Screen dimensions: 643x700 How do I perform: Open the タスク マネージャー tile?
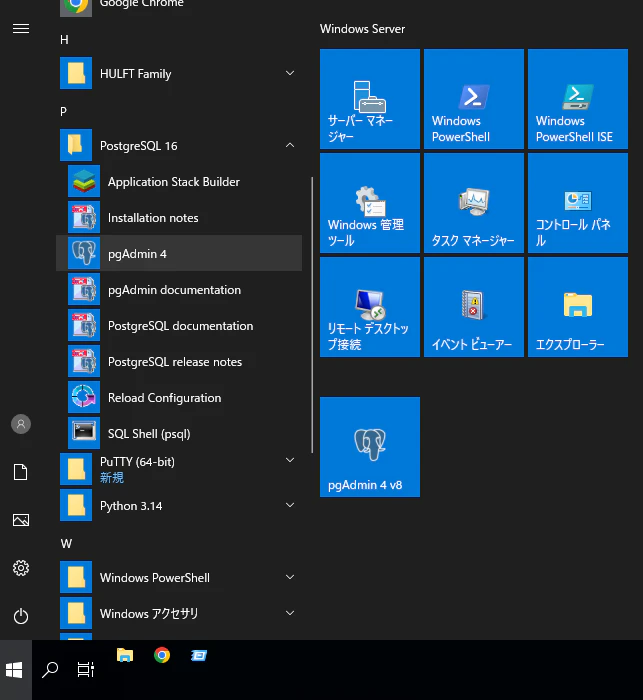tap(474, 203)
